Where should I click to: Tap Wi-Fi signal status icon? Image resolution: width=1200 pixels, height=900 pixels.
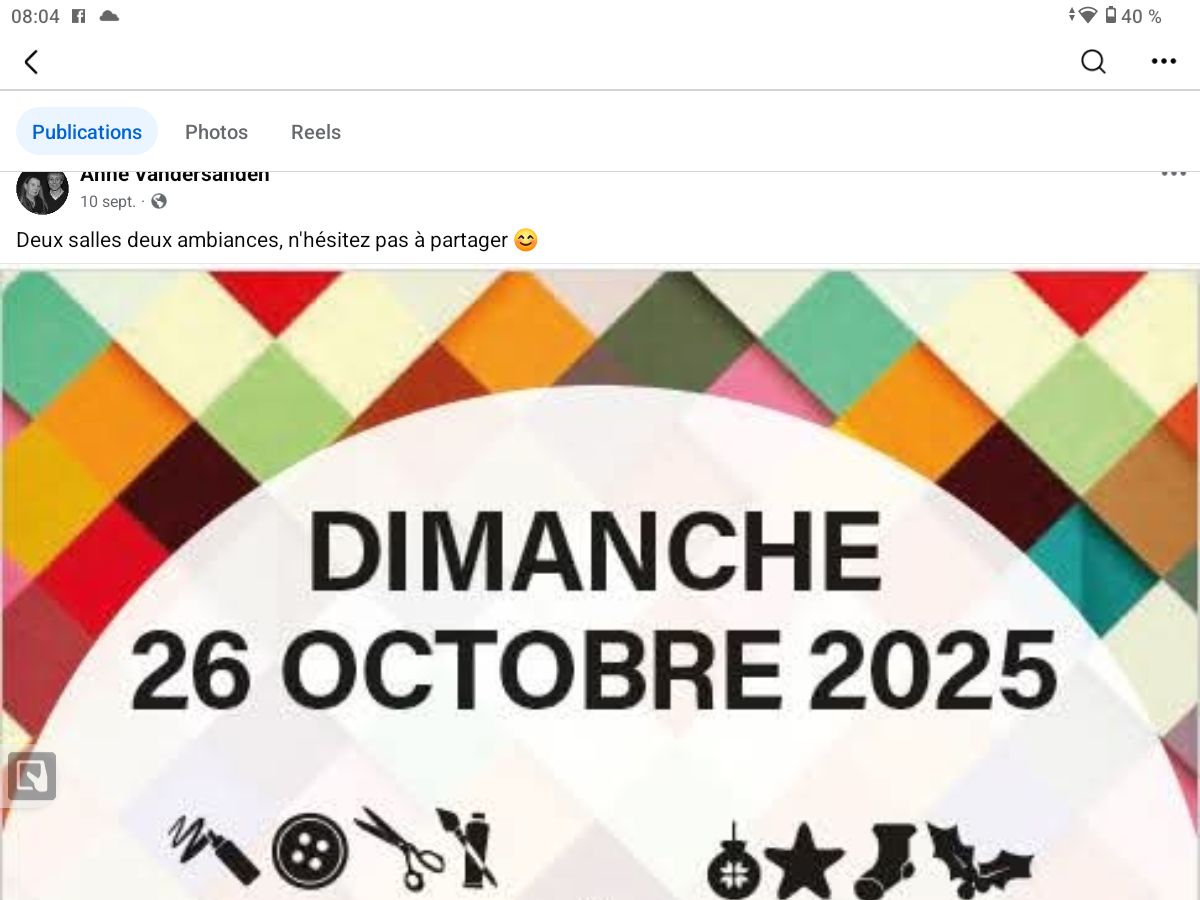[x=1087, y=16]
